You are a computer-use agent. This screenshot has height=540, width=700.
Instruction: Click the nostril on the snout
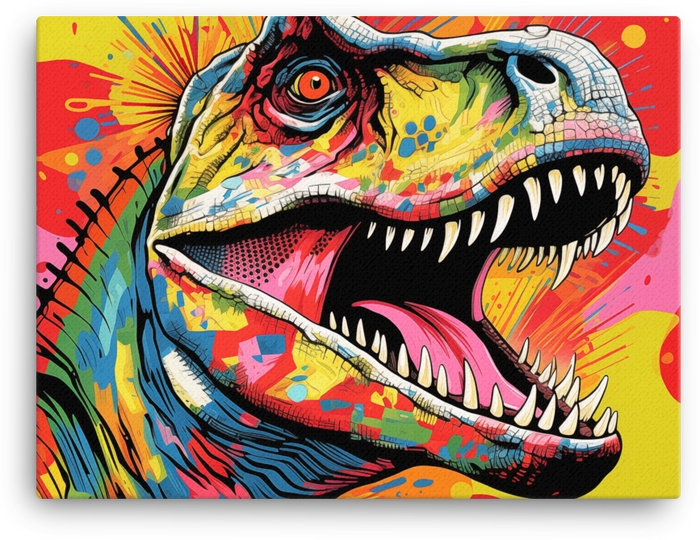coord(536,68)
